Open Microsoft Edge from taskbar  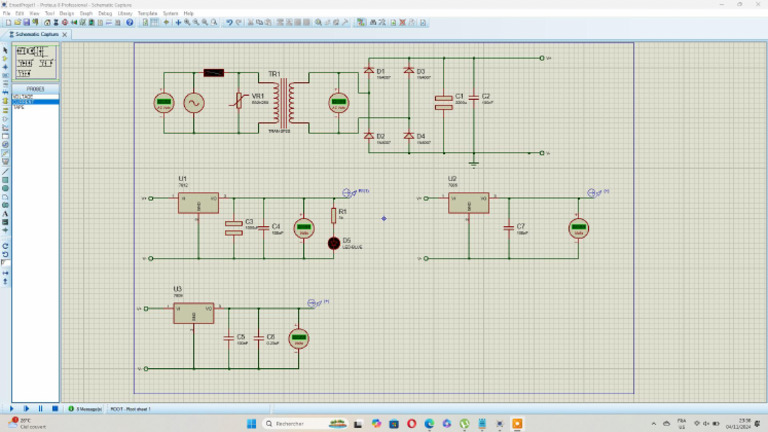click(x=429, y=424)
